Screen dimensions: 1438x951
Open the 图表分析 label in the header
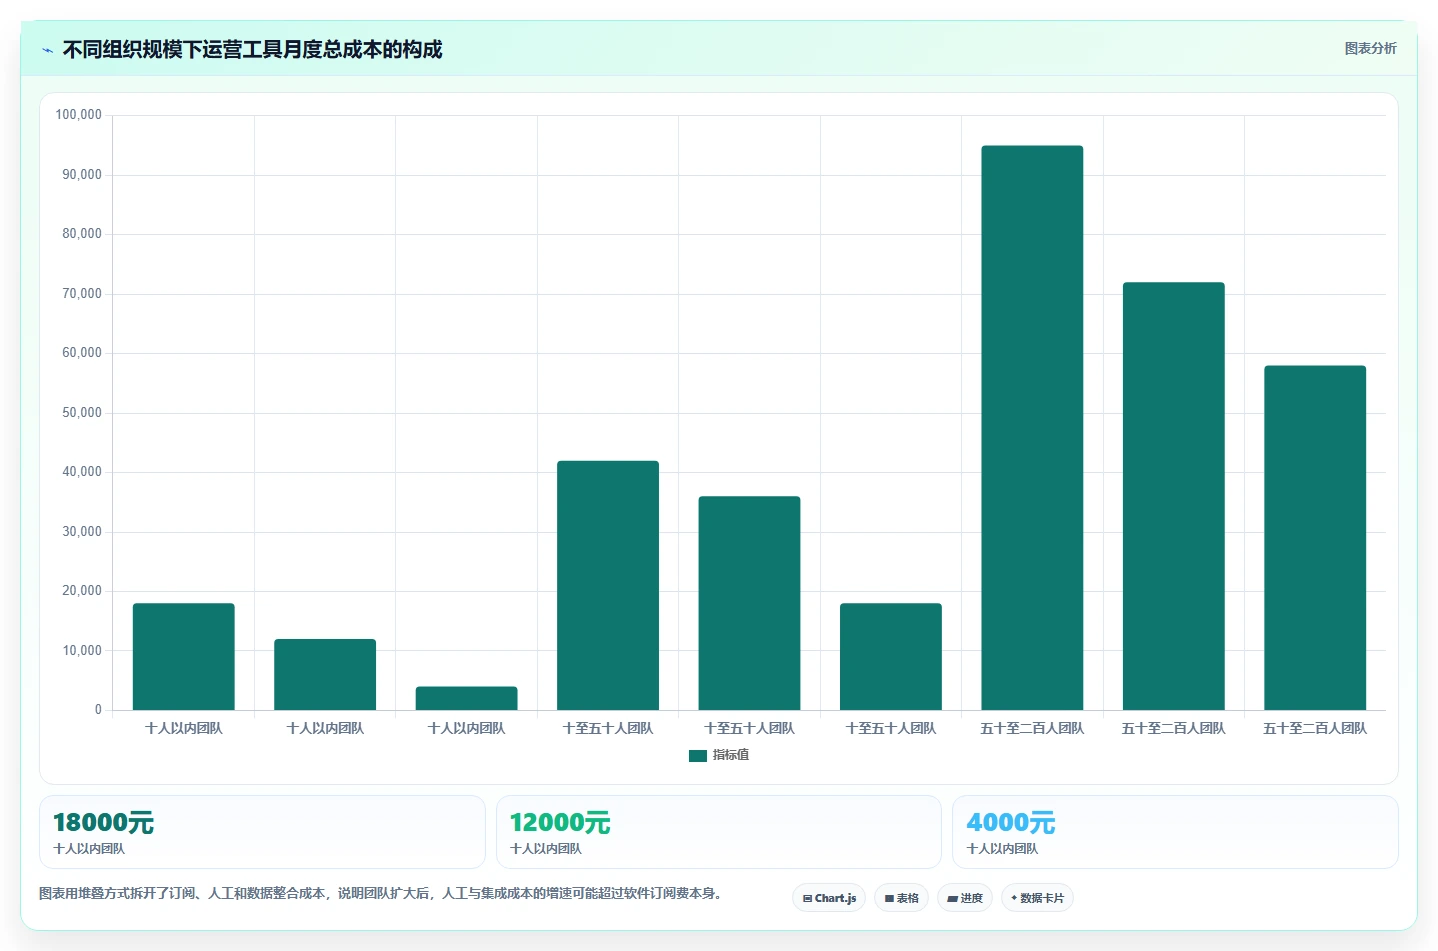(1370, 48)
